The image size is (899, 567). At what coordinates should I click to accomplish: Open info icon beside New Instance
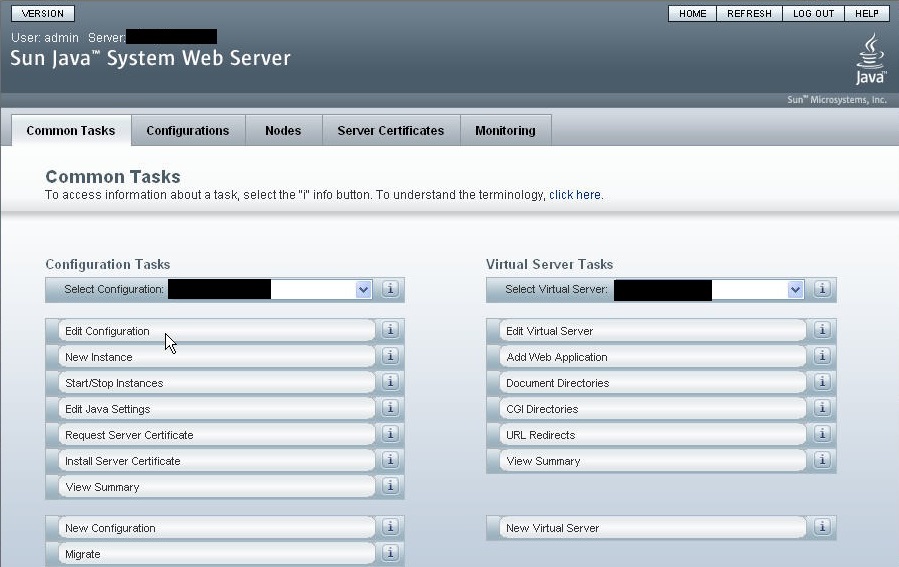390,356
